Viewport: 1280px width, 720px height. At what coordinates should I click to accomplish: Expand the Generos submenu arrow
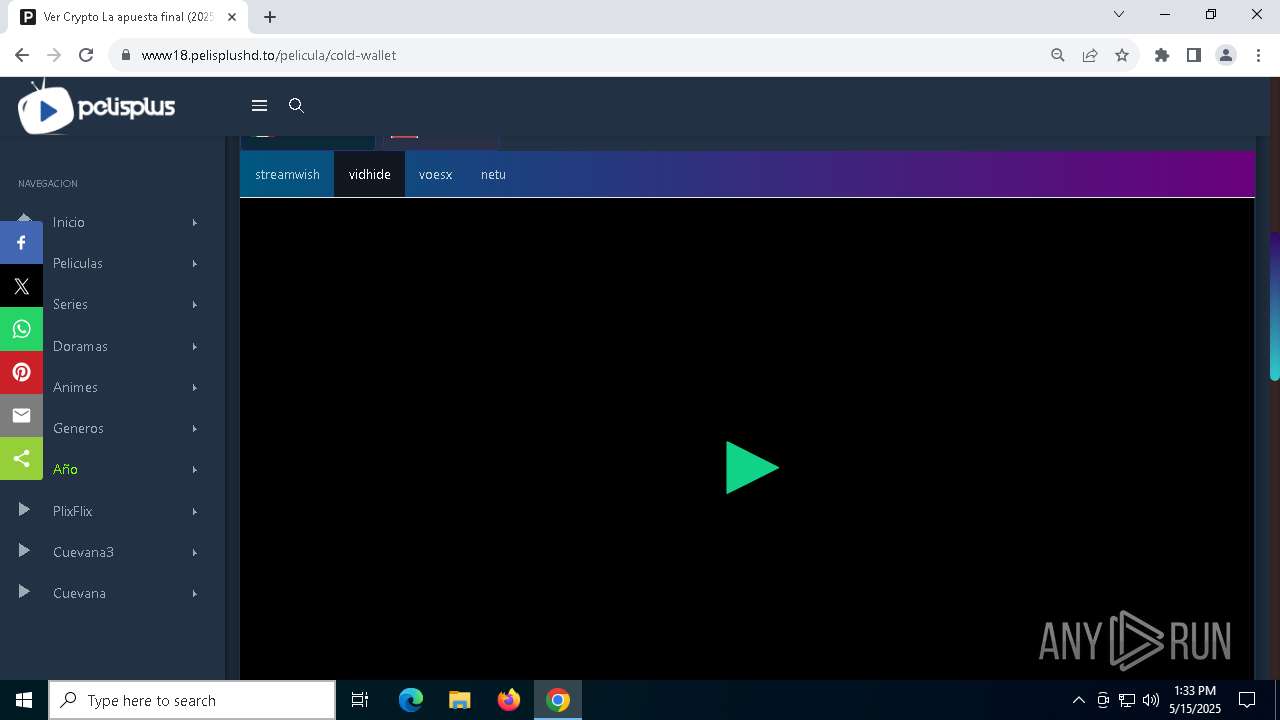click(195, 428)
